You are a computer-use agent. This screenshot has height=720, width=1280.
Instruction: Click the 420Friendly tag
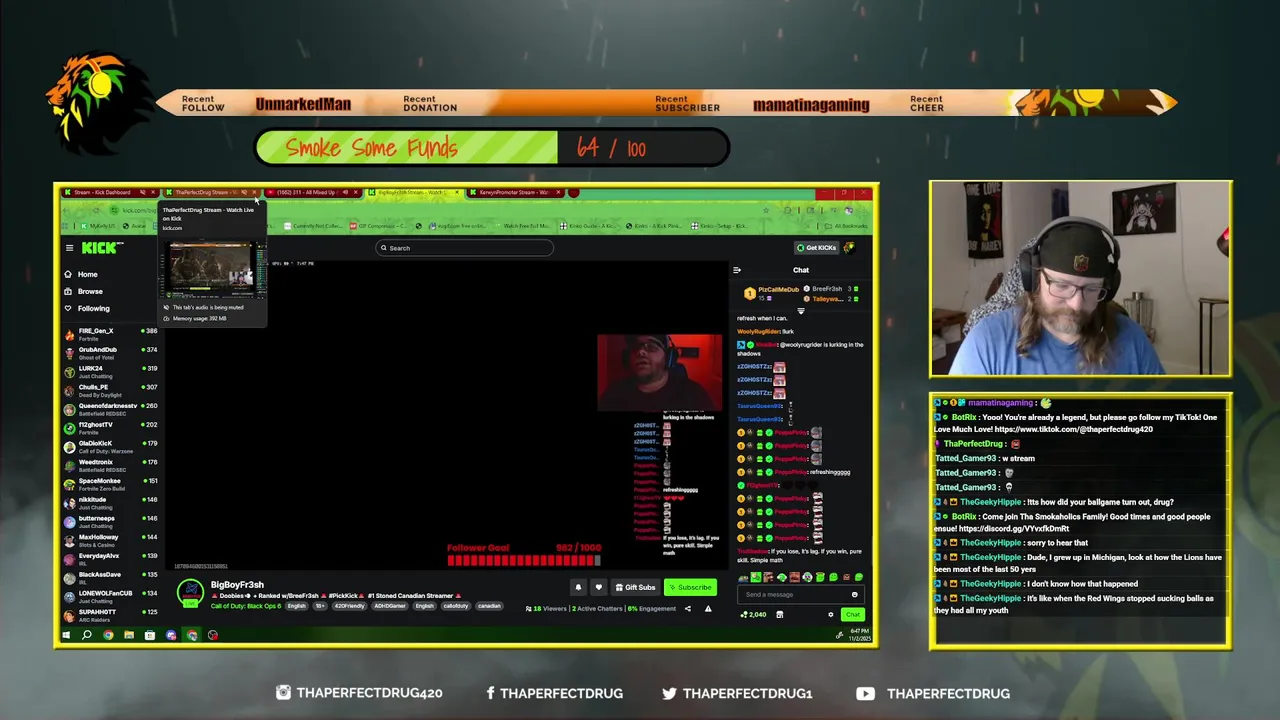351,606
